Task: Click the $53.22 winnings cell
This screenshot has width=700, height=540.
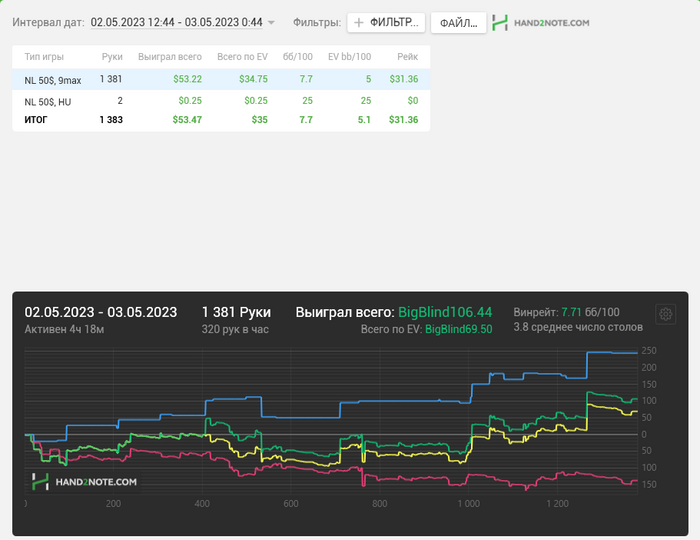Action: tap(188, 79)
